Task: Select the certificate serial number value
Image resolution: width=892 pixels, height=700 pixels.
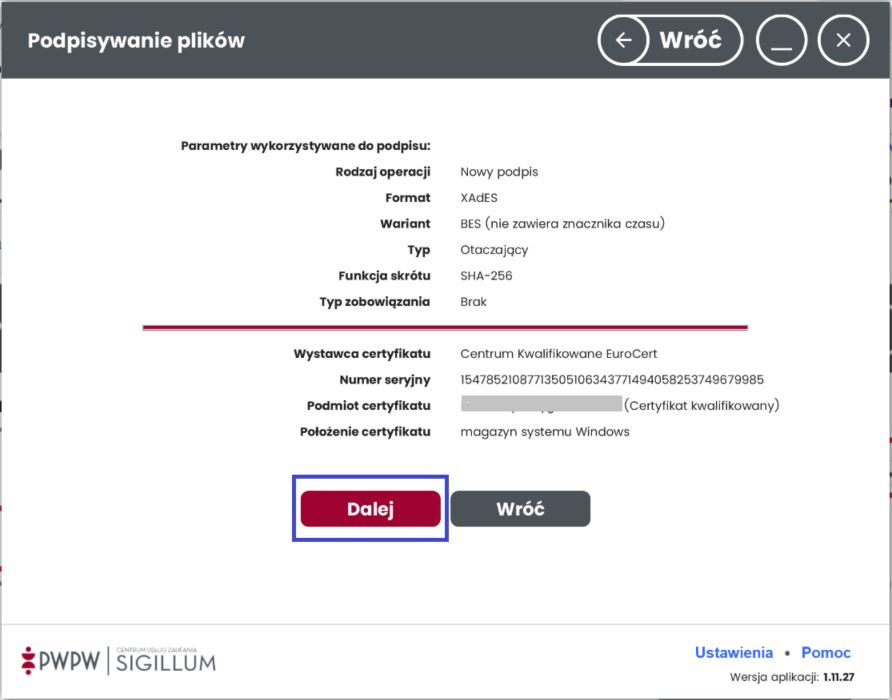Action: (612, 380)
